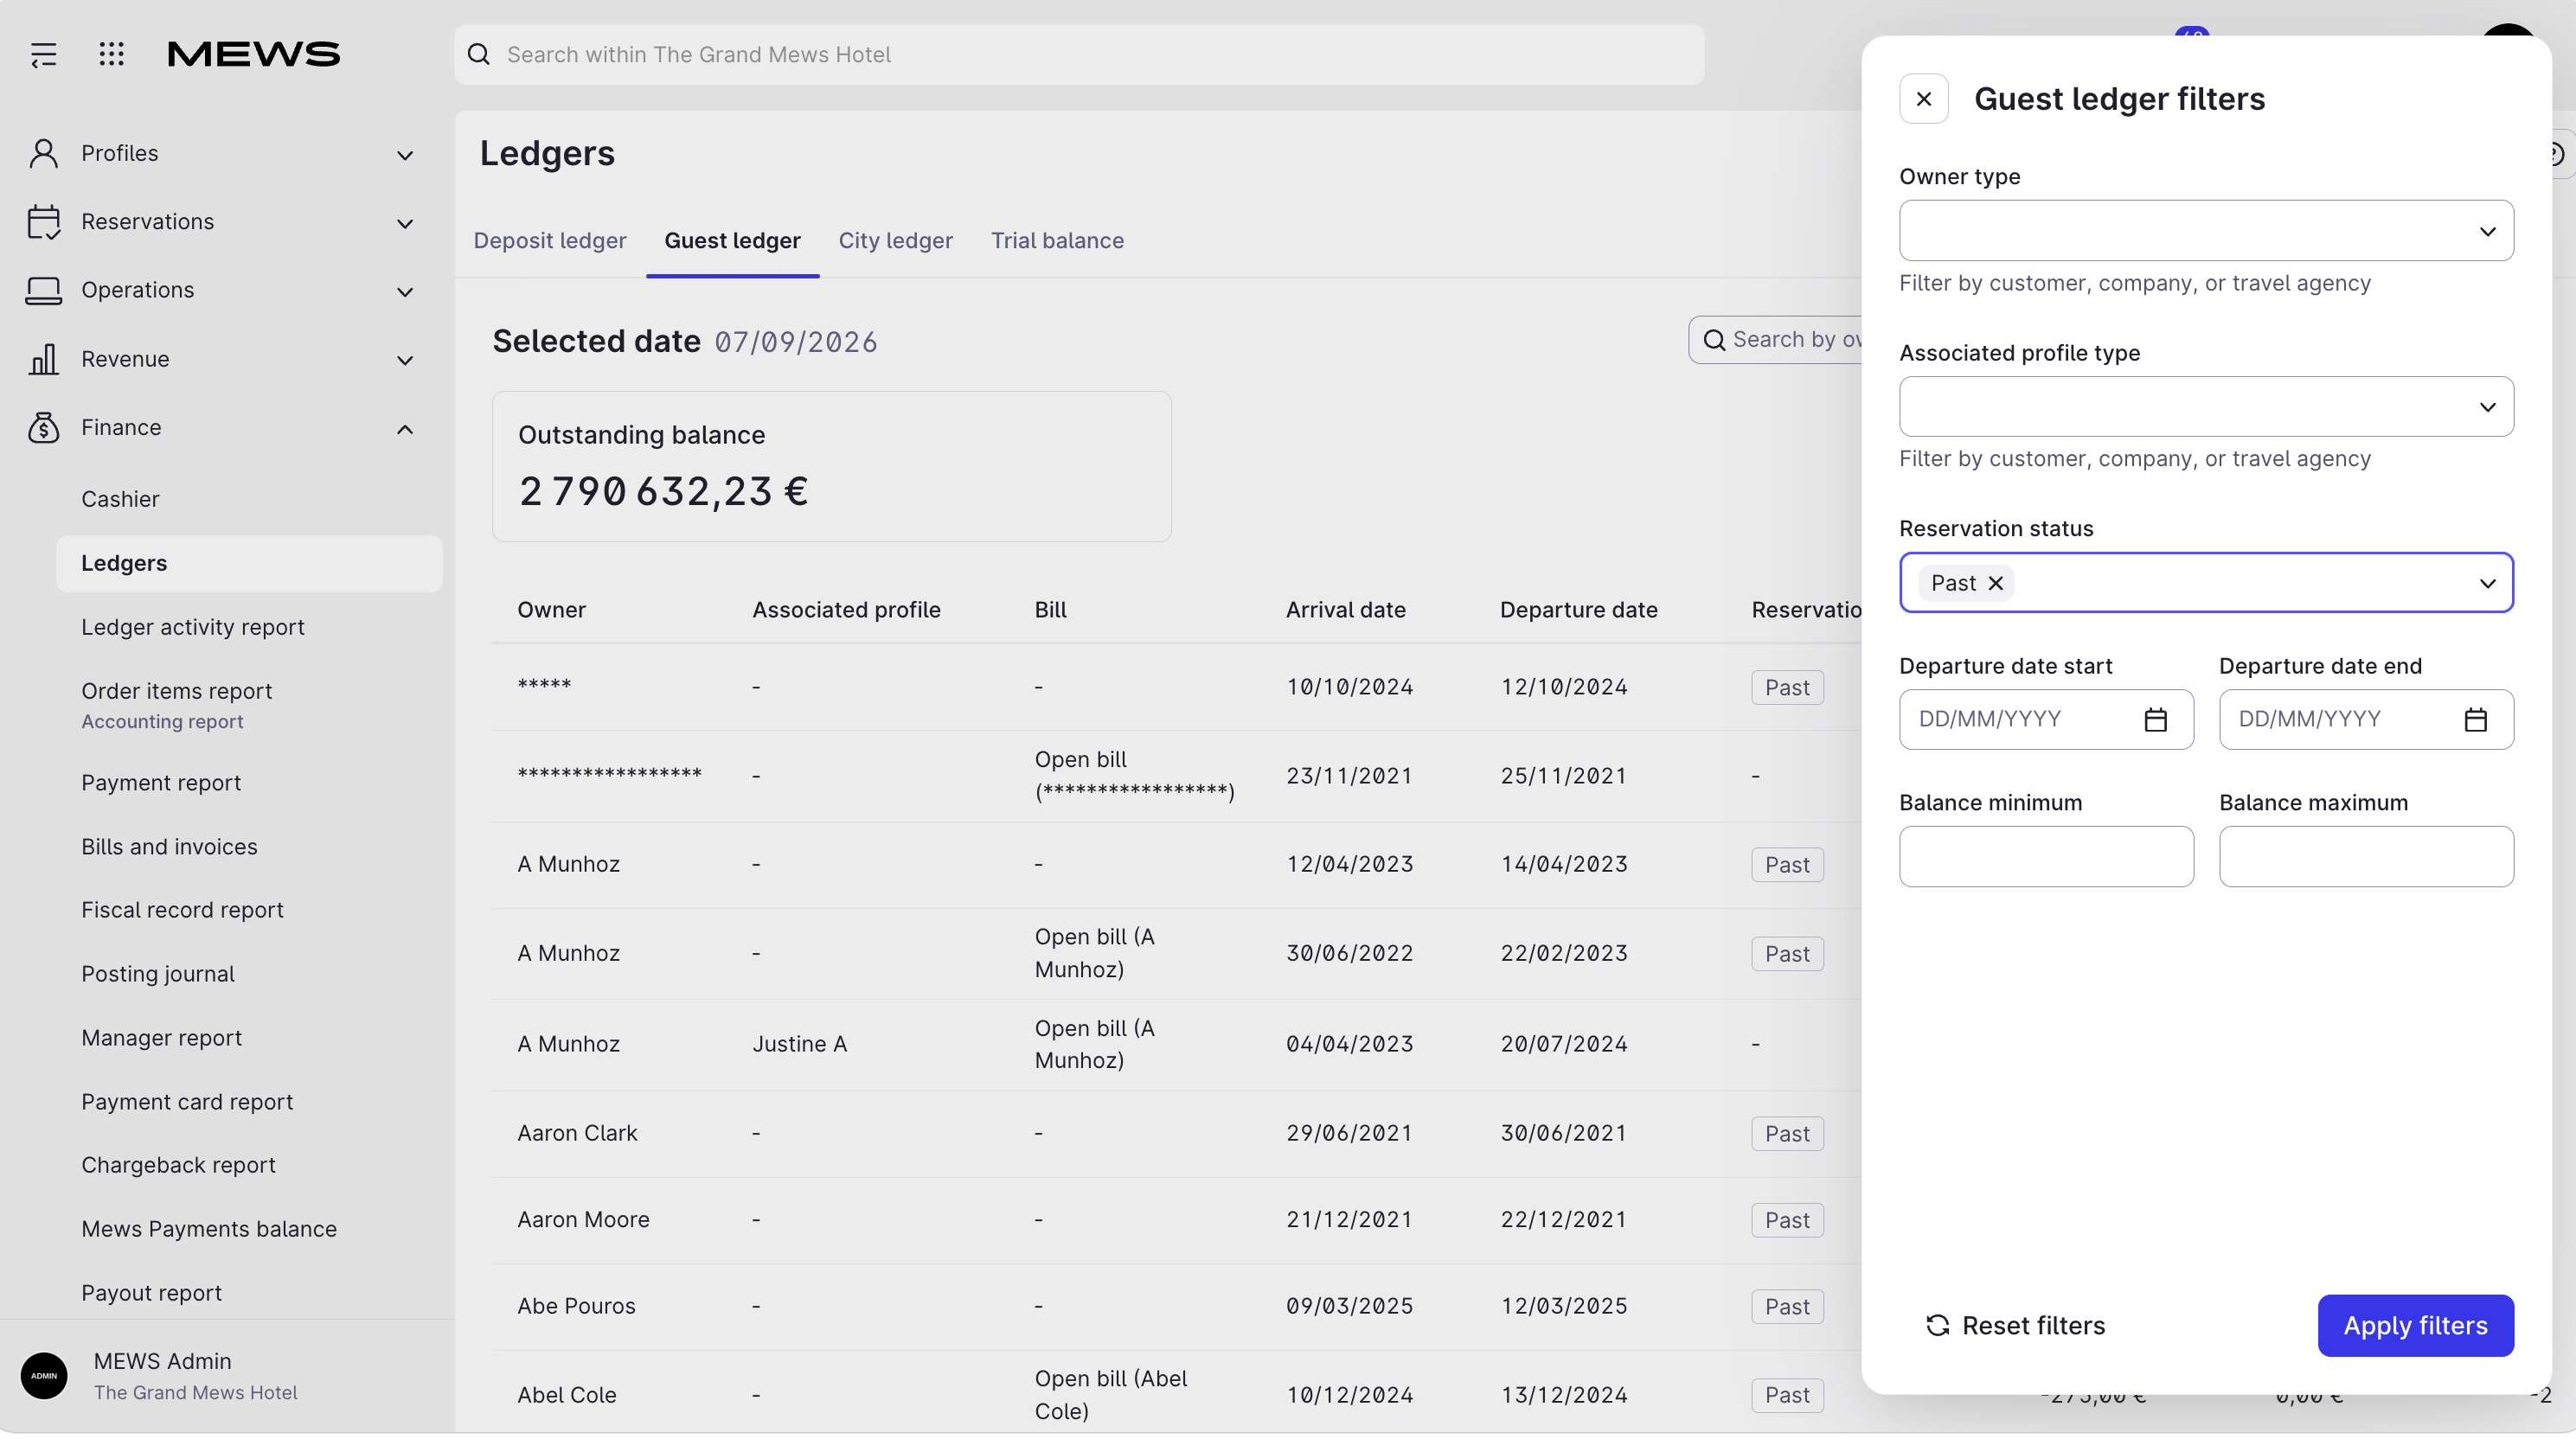This screenshot has width=2576, height=1439.
Task: Click the Associated profile column header
Action: (846, 610)
